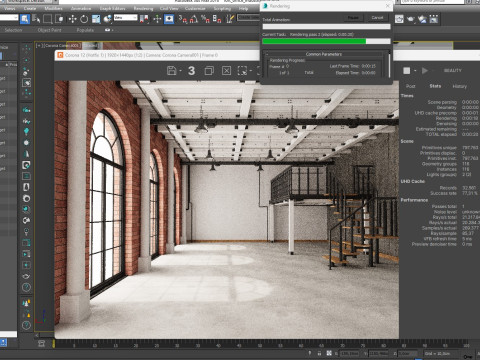Click the Total Animation progress bar
The image size is (480, 360).
(326, 27)
